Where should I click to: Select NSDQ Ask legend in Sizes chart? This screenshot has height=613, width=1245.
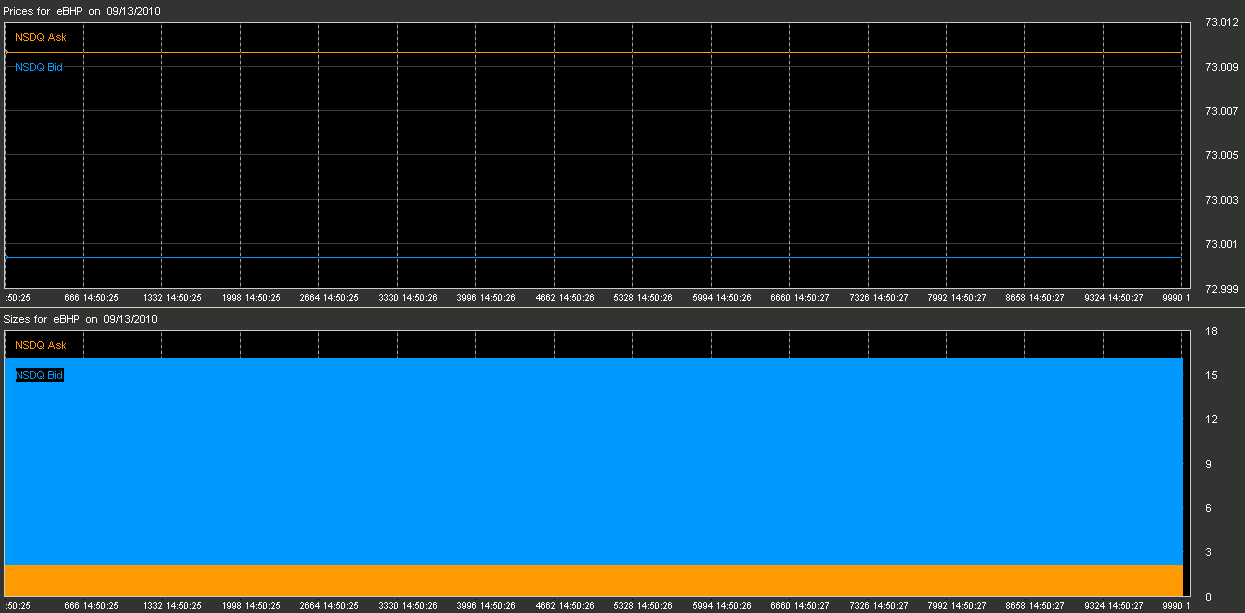click(41, 345)
